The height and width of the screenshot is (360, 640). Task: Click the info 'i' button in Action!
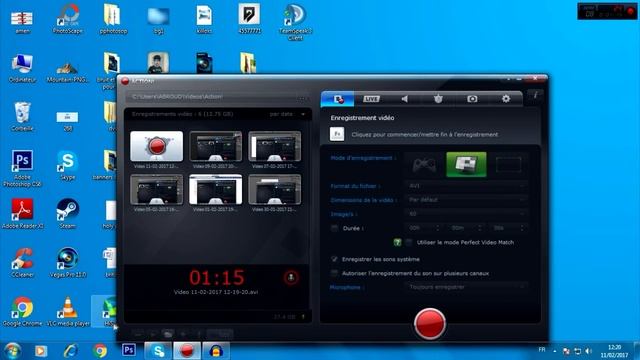[x=535, y=95]
